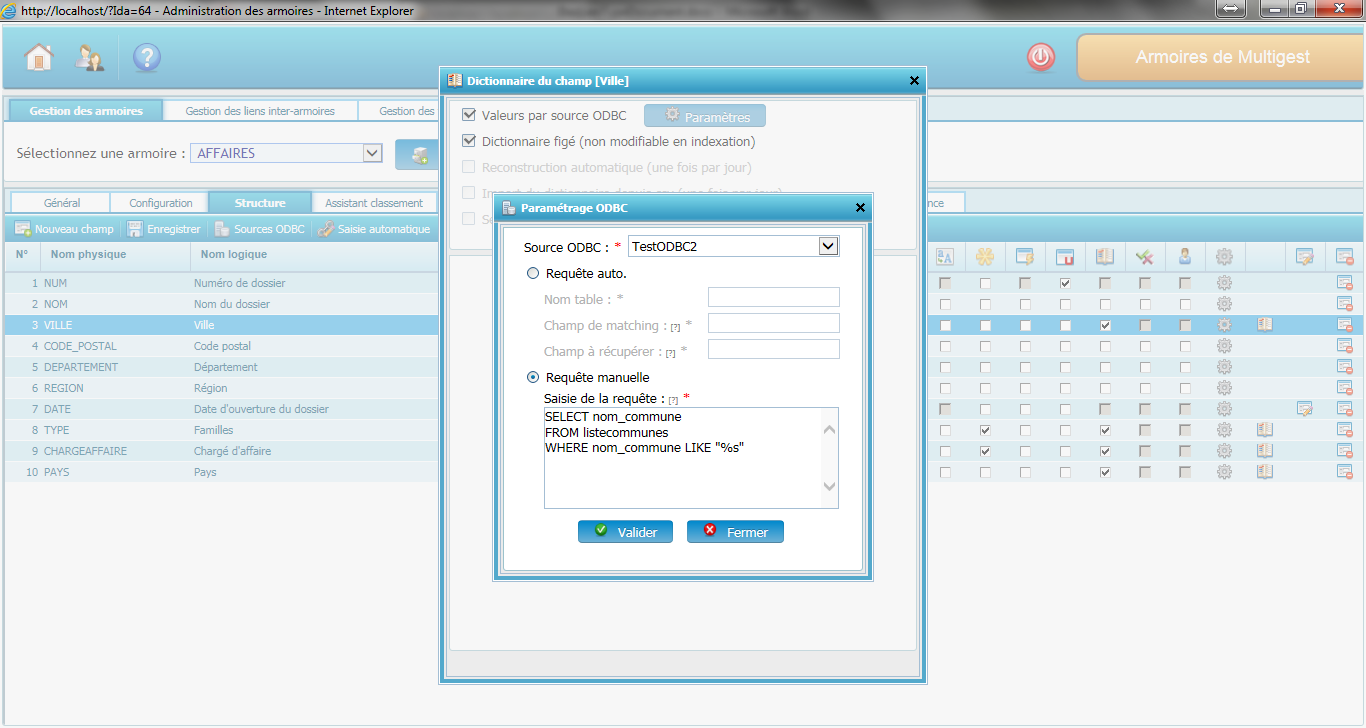This screenshot has width=1366, height=728.
Task: Open dictionary book icon for TYPE row
Action: (x=1264, y=430)
